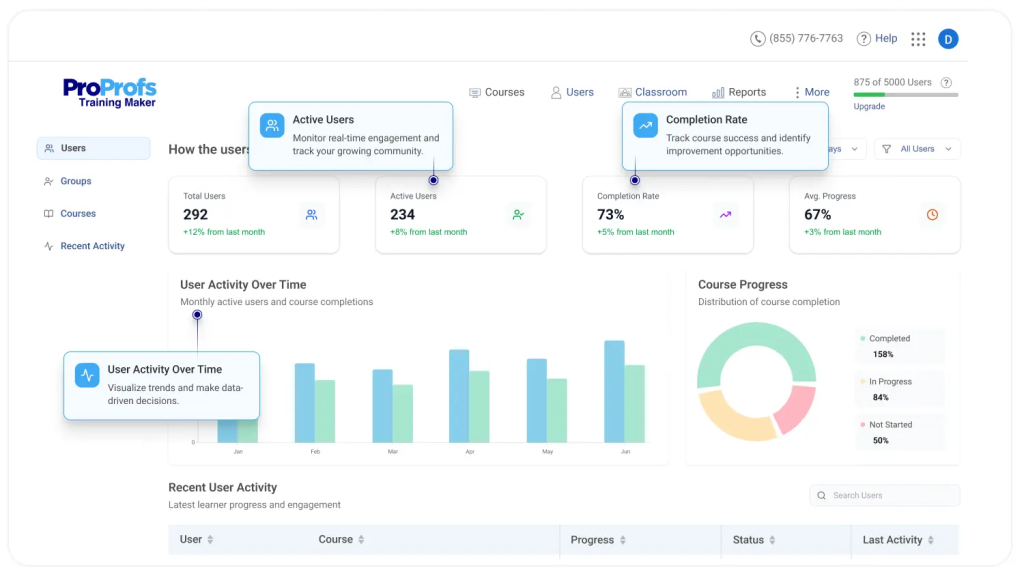Click the Upgrade link
The image size is (1024, 576).
(x=869, y=106)
